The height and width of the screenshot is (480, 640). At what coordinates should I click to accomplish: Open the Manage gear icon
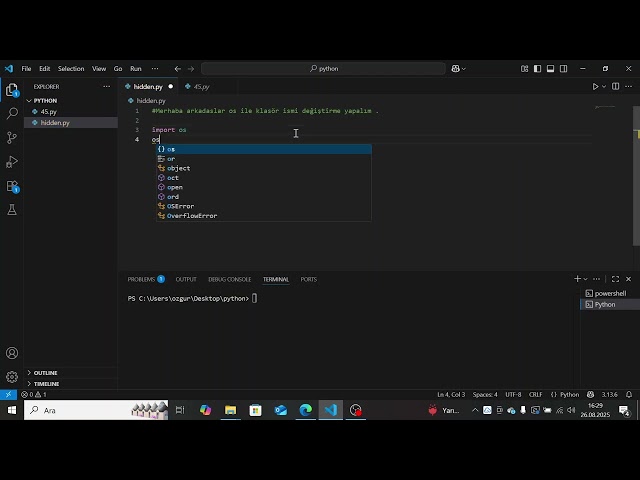pyautogui.click(x=12, y=376)
